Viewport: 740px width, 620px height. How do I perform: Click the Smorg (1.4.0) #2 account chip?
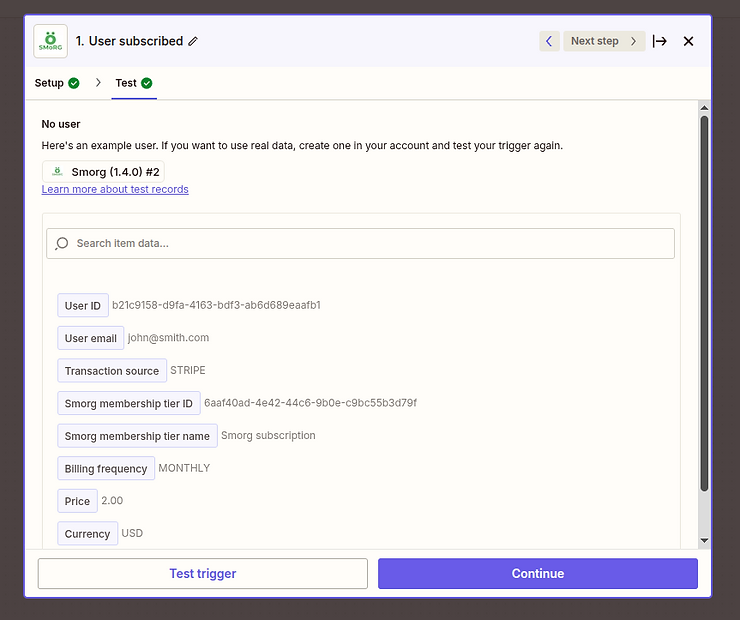tap(103, 172)
